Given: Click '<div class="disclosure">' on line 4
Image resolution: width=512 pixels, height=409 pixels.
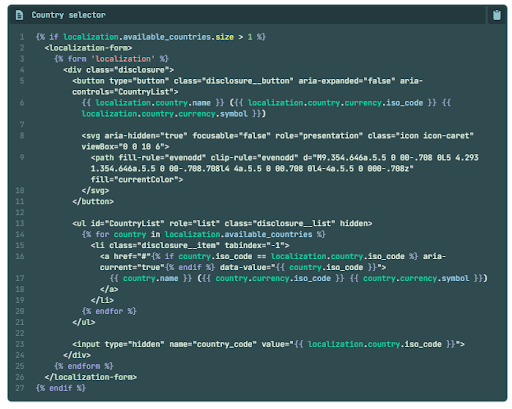Looking at the screenshot, I should pyautogui.click(x=118, y=70).
